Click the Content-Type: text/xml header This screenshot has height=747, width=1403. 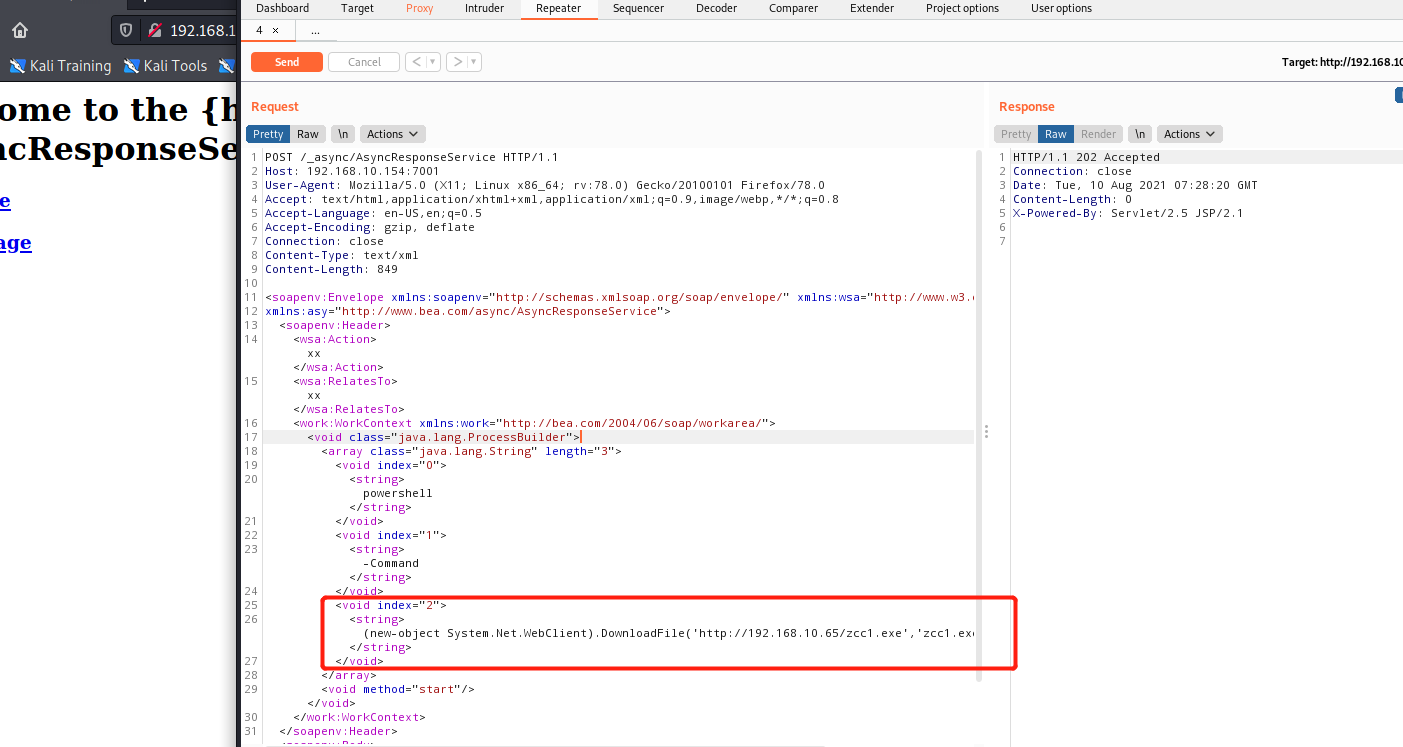coord(341,255)
